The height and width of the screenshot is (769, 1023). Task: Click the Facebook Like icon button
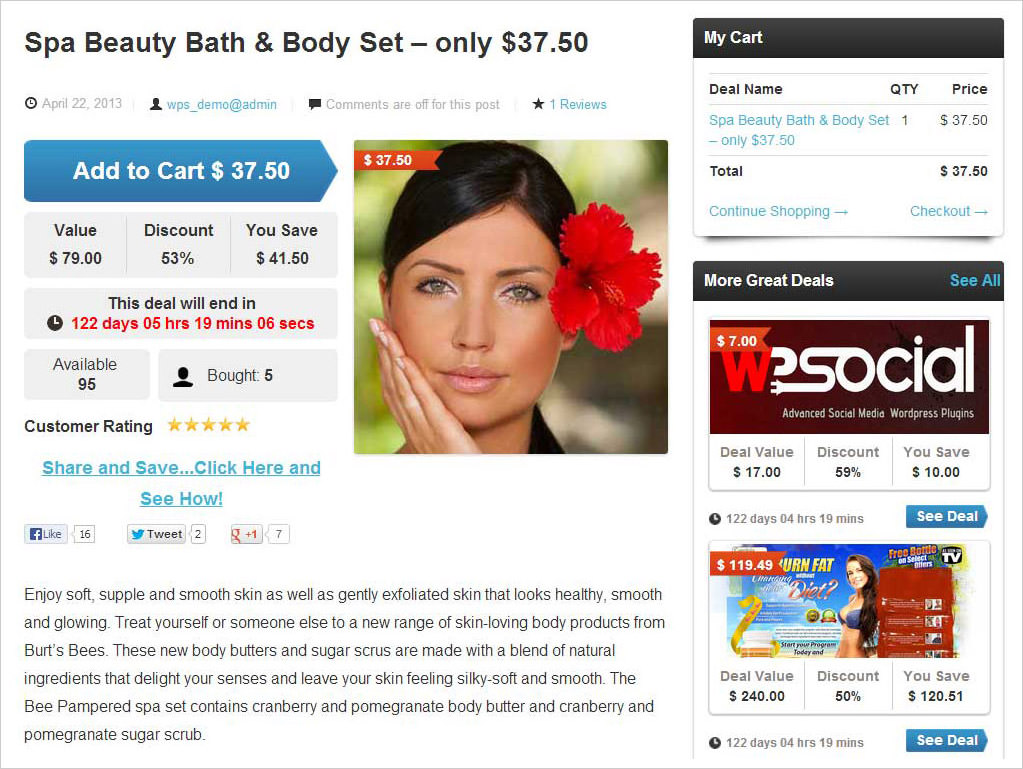point(46,534)
